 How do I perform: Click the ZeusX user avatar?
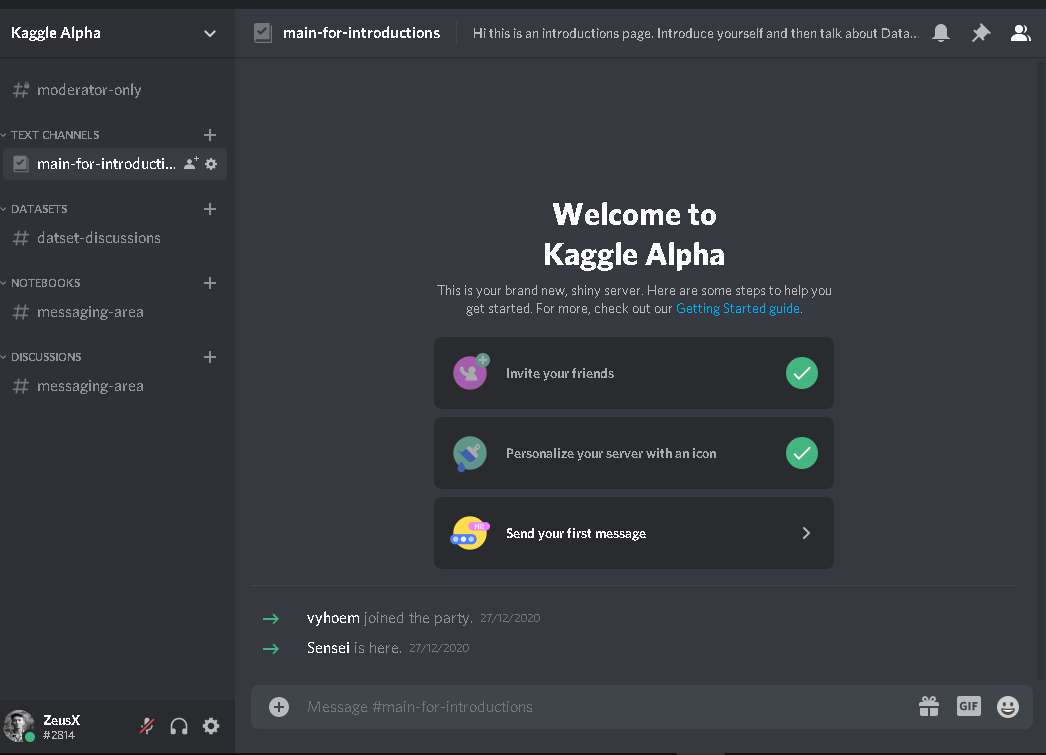(x=19, y=726)
